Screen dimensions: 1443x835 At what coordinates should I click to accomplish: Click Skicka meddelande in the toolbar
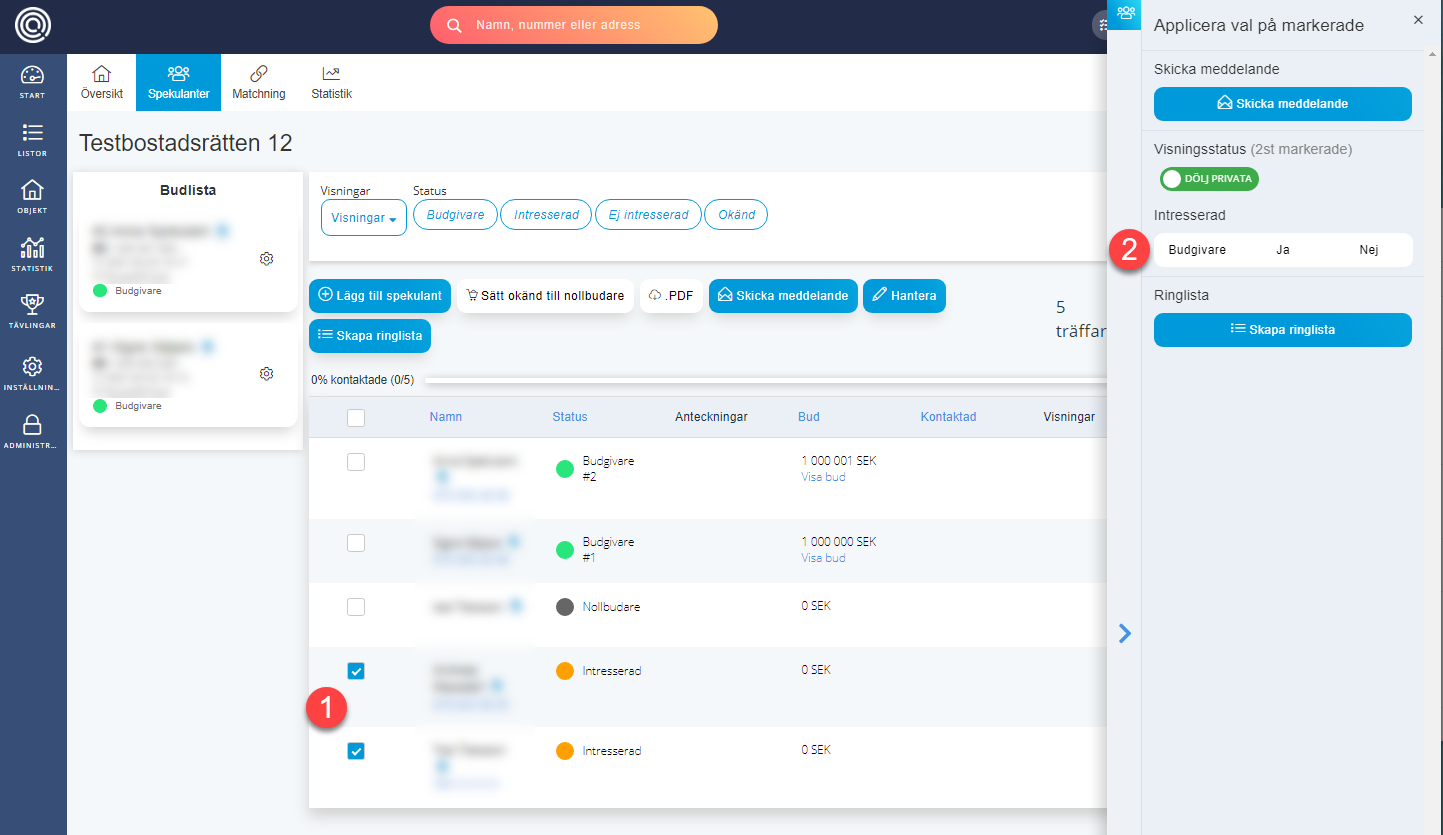(783, 296)
